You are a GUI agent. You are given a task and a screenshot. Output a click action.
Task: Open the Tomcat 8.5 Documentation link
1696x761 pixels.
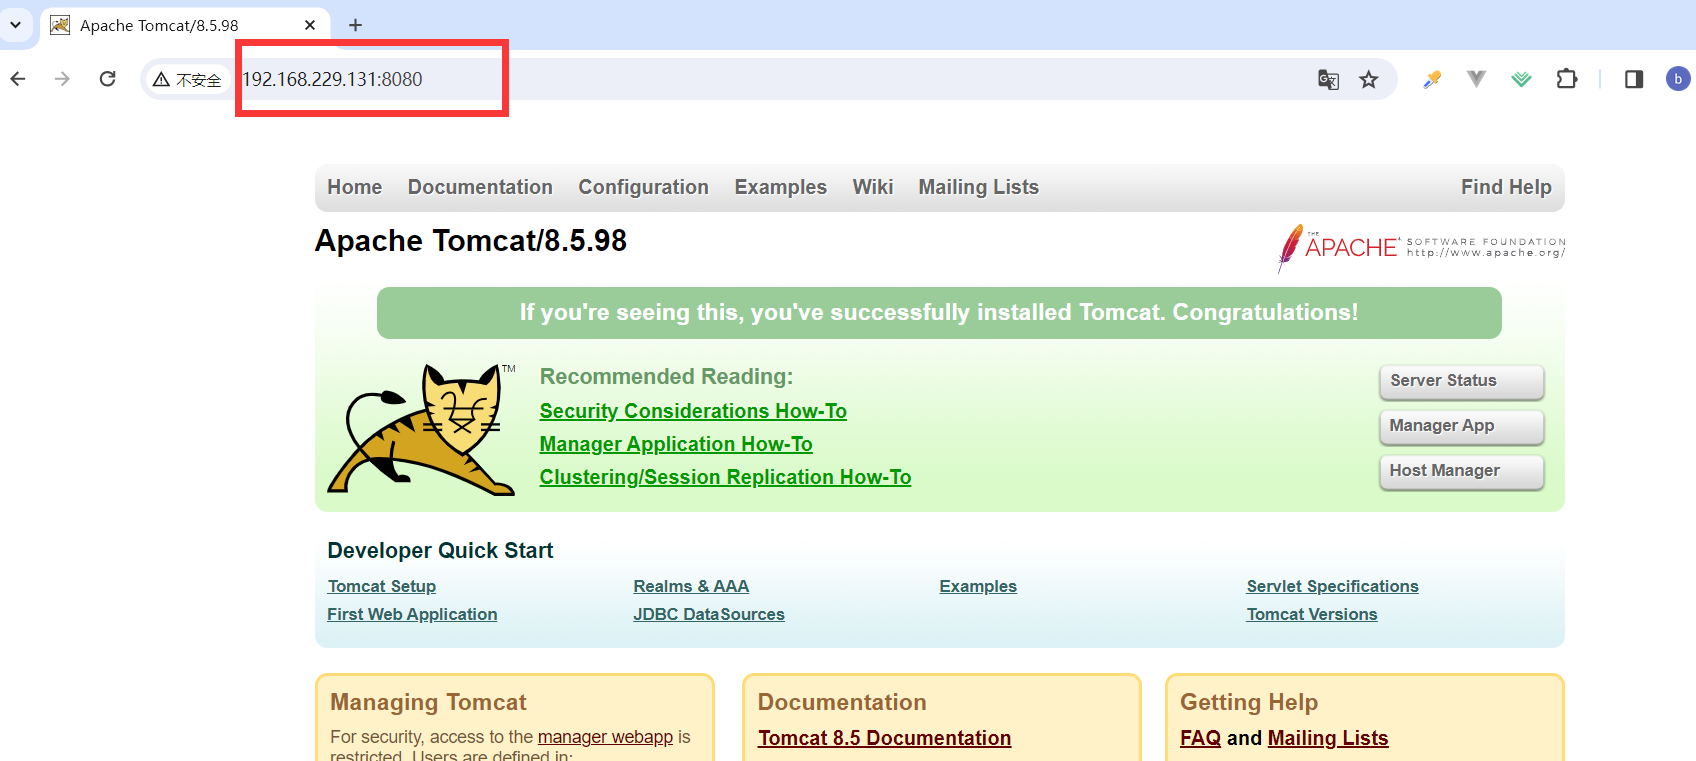884,738
